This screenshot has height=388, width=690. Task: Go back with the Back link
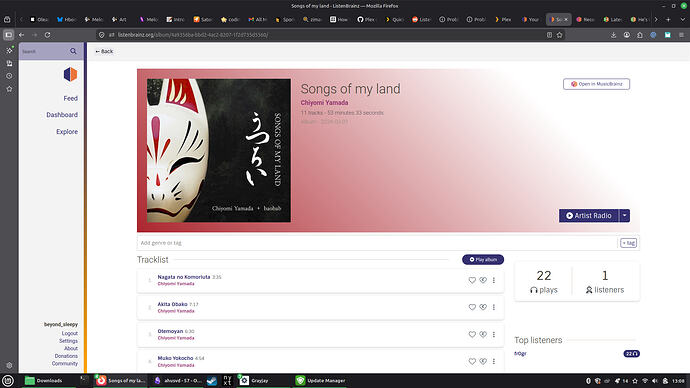(104, 51)
